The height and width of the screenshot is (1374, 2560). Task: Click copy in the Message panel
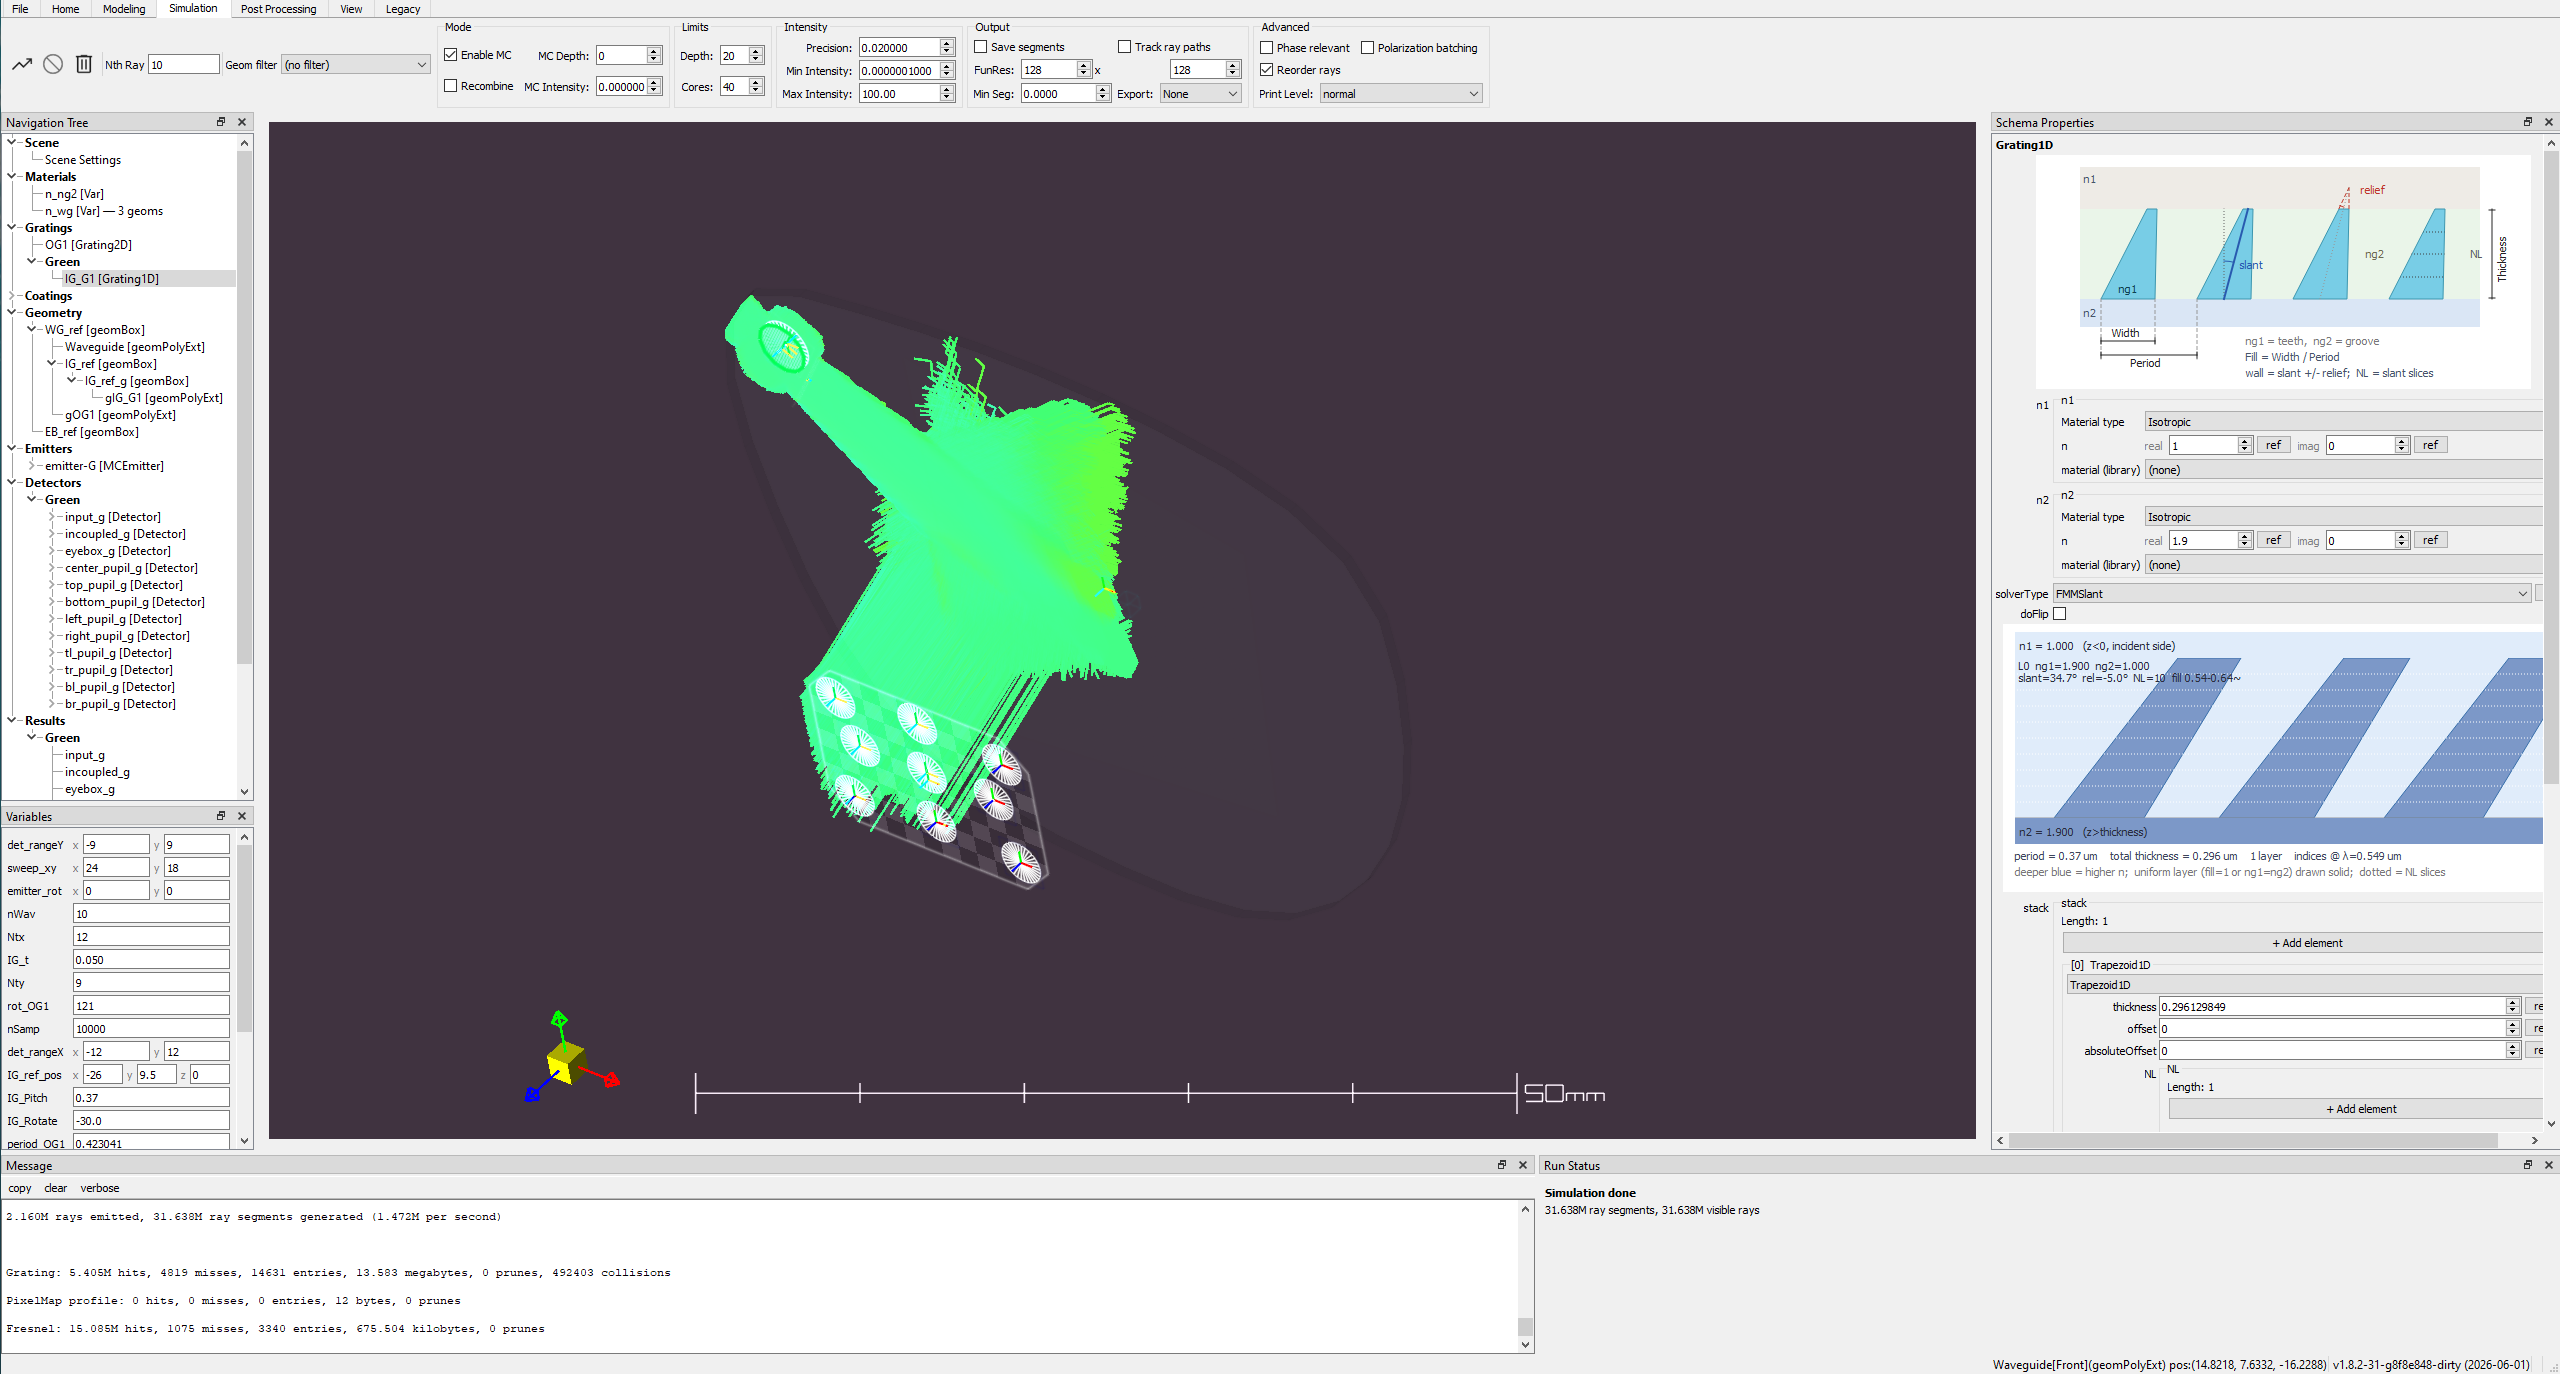[x=20, y=1188]
